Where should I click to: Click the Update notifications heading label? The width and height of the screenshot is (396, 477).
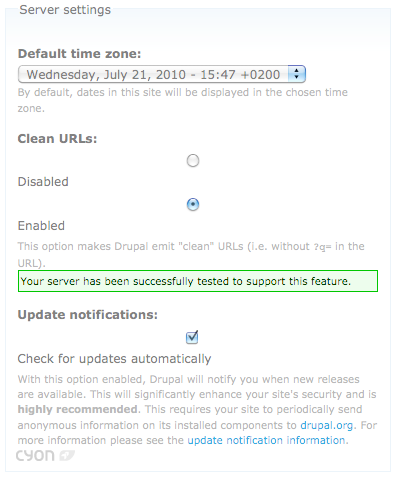coord(88,315)
